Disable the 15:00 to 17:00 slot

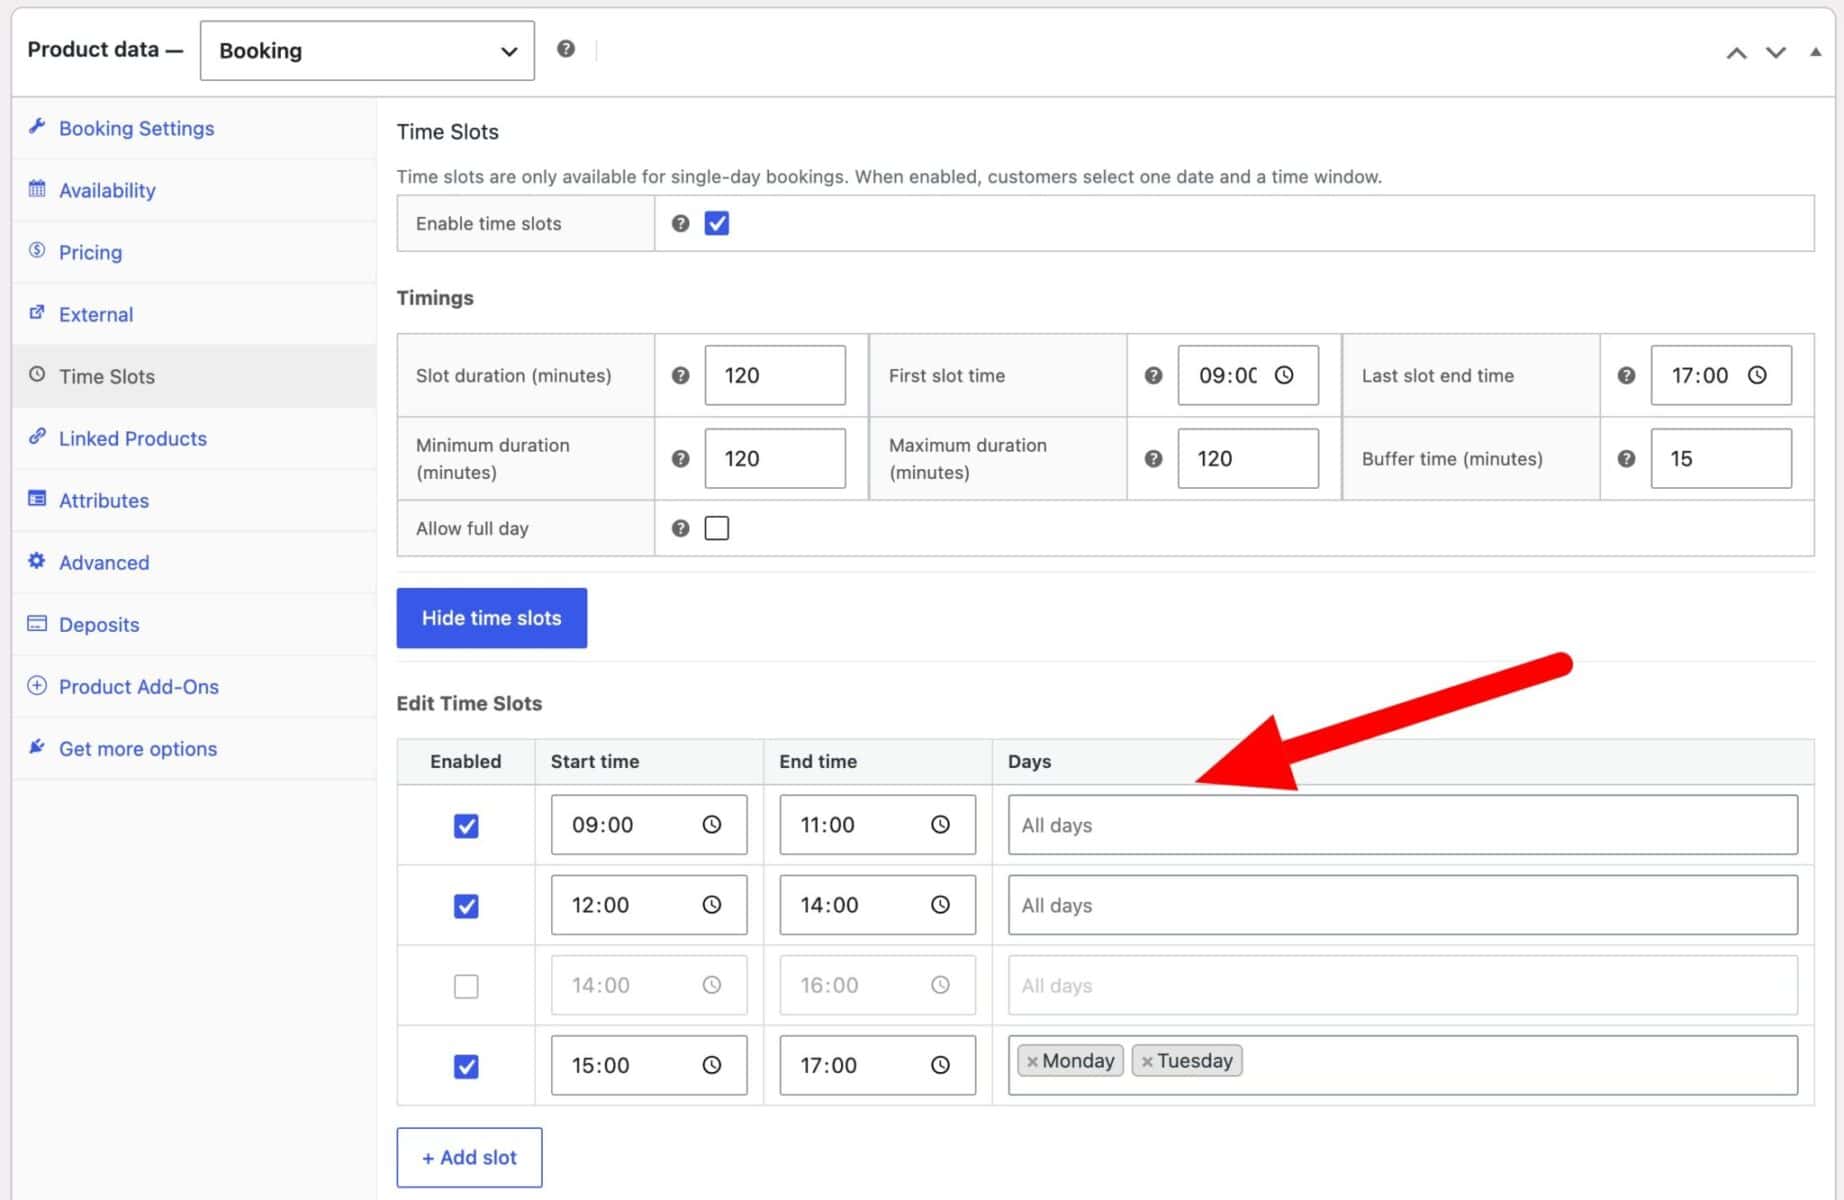466,1066
